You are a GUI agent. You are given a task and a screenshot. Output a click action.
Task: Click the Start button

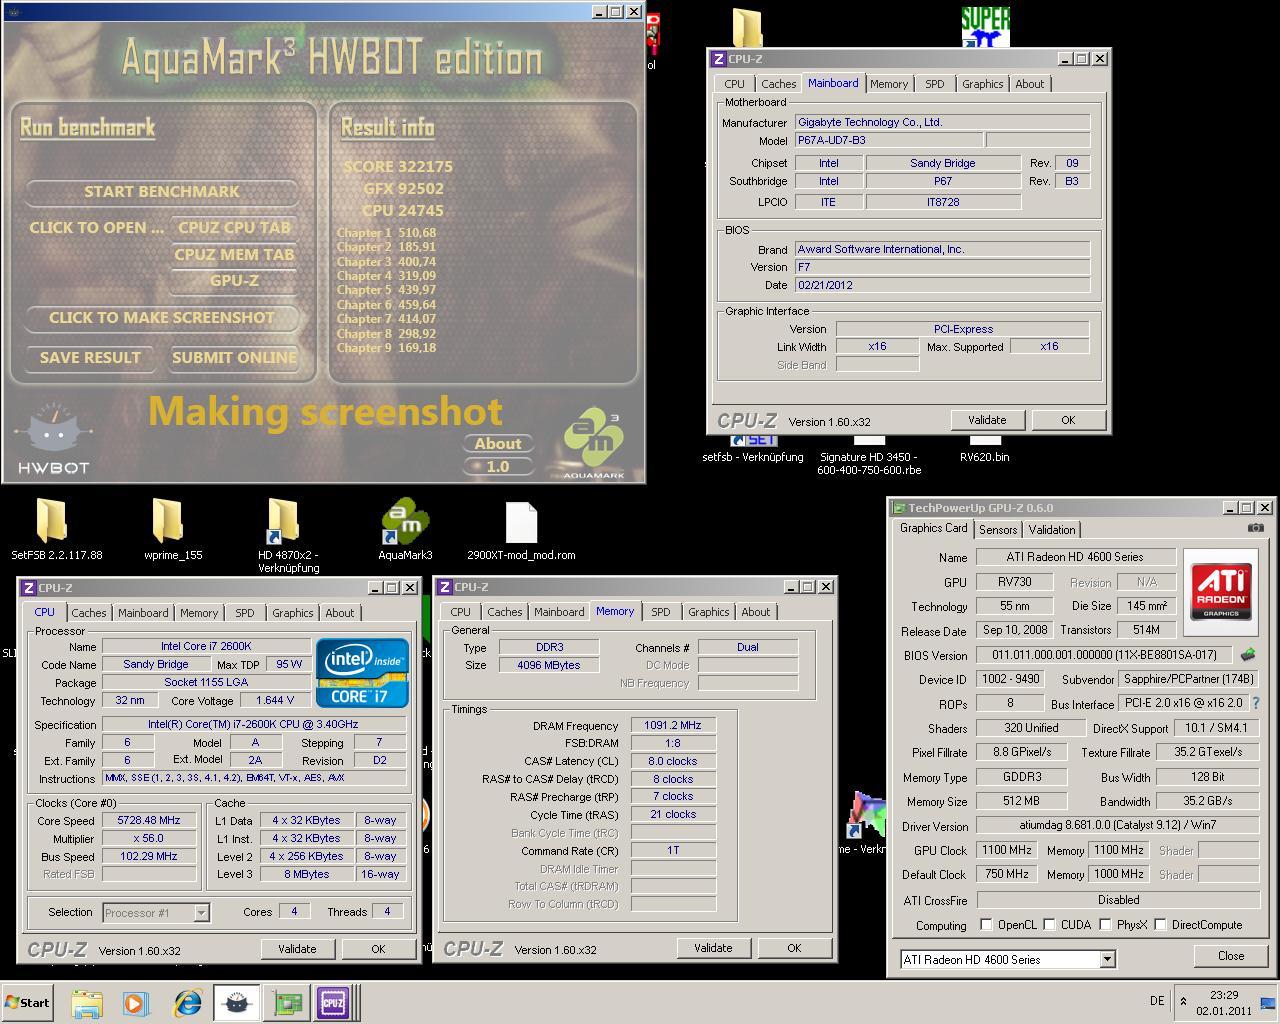click(x=27, y=1003)
